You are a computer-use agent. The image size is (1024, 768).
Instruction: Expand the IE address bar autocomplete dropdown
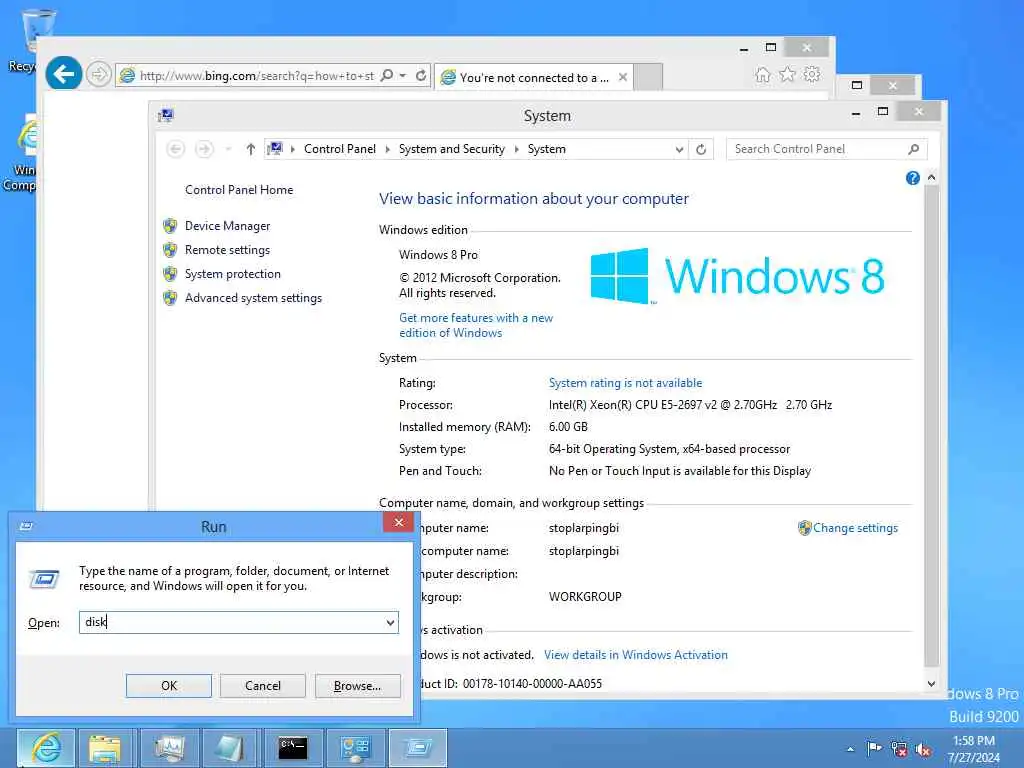[x=403, y=76]
